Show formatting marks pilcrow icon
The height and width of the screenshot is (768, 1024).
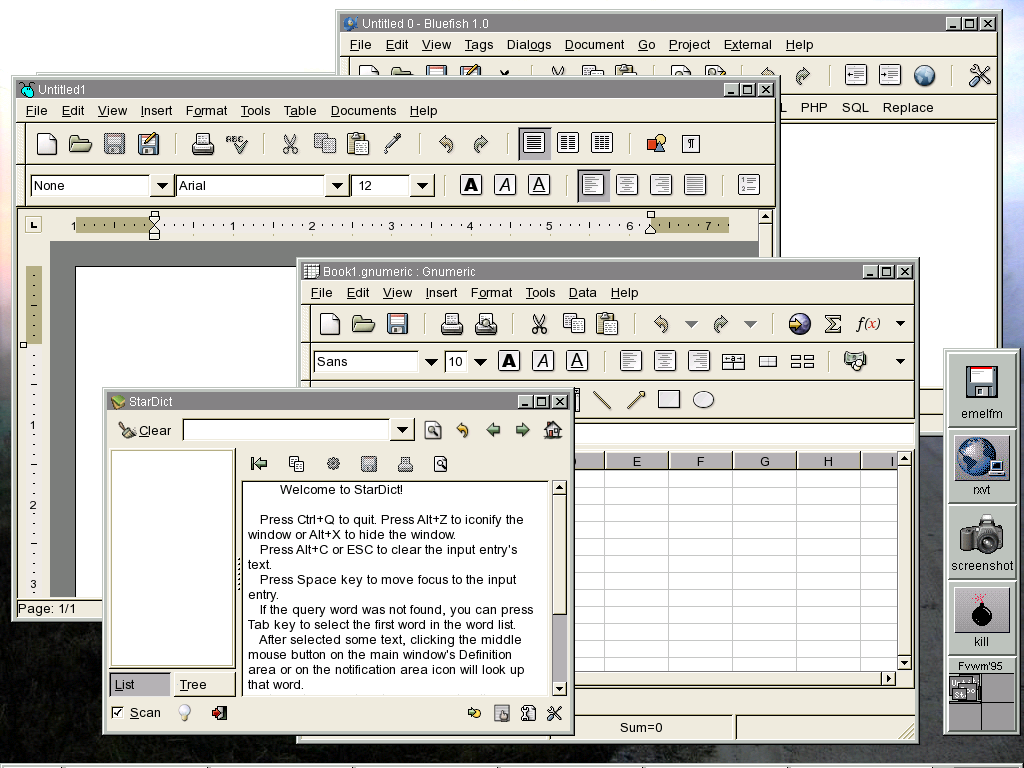tap(691, 144)
